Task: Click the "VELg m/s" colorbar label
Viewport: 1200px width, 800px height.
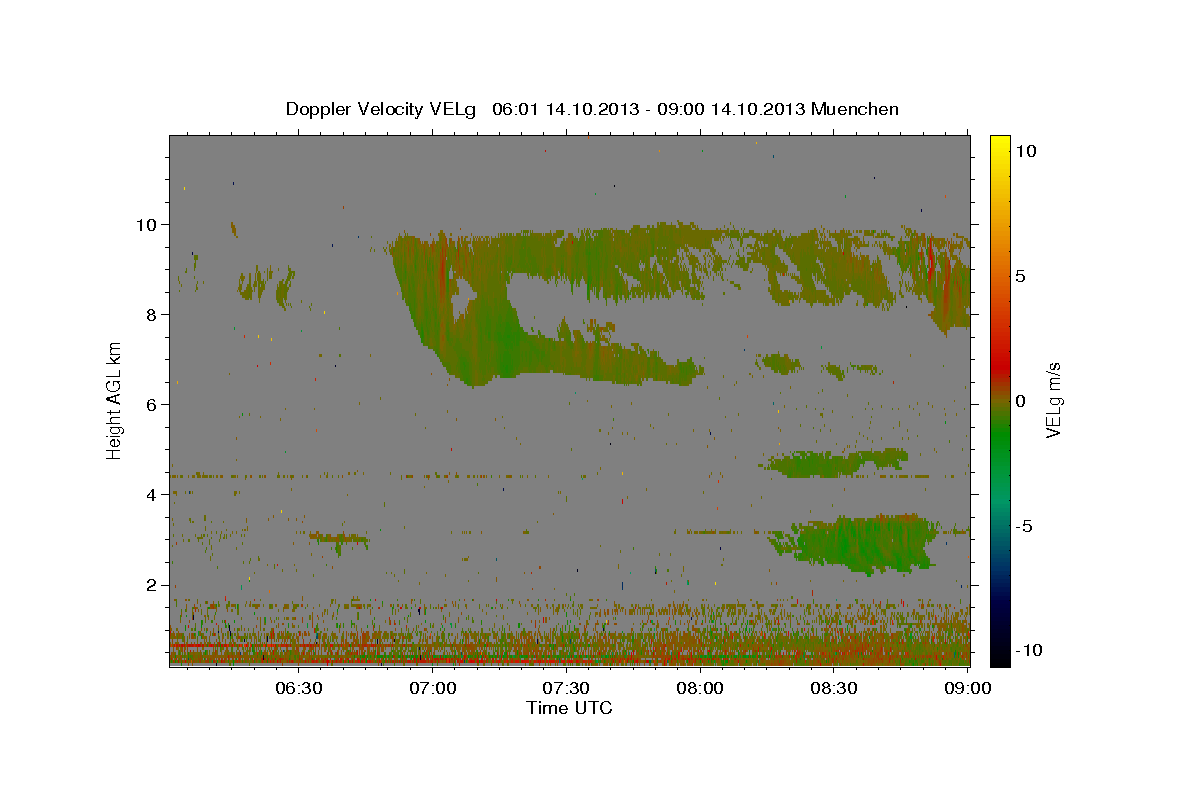Action: [1053, 400]
